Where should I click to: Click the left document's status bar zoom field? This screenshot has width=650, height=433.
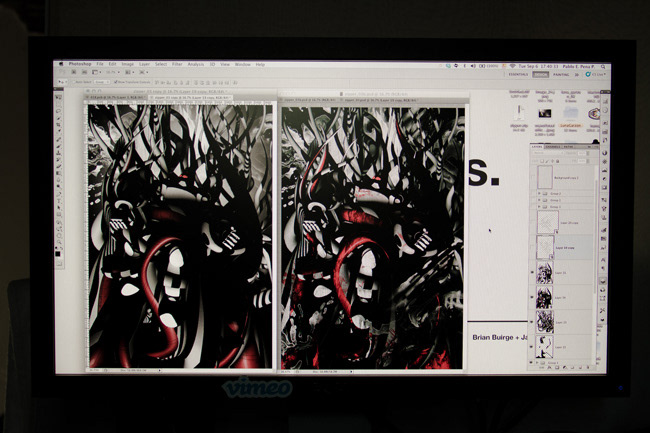tap(93, 370)
